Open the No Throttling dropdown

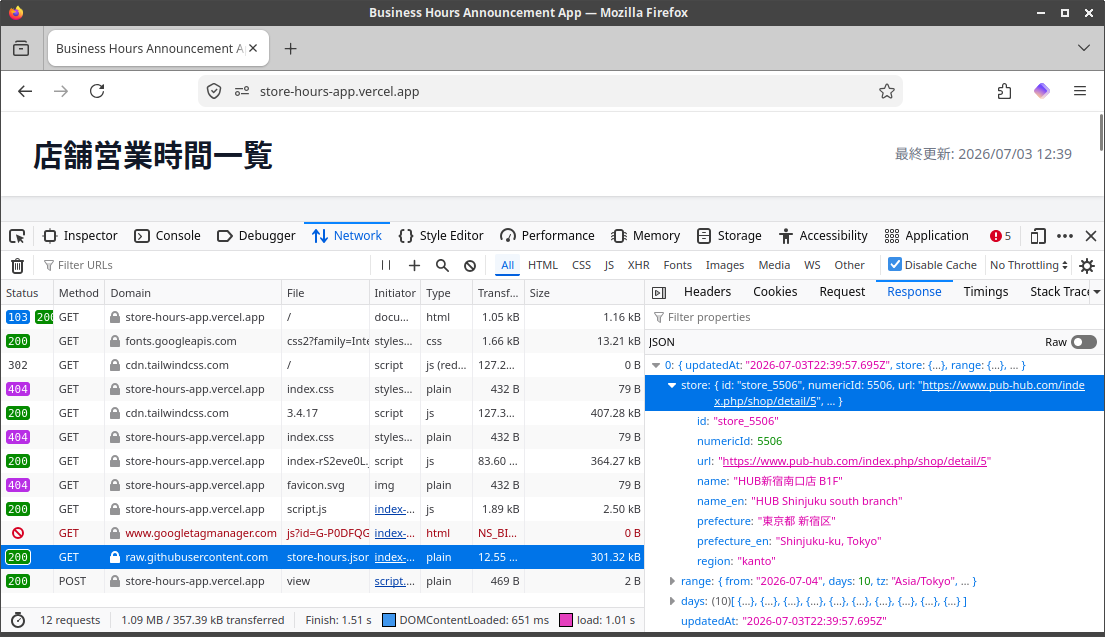pyautogui.click(x=1028, y=266)
